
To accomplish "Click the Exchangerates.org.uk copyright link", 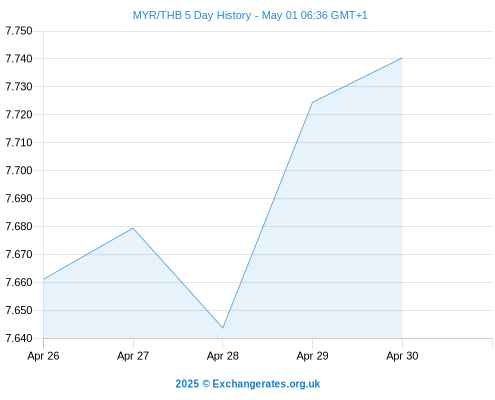I will tap(248, 384).
